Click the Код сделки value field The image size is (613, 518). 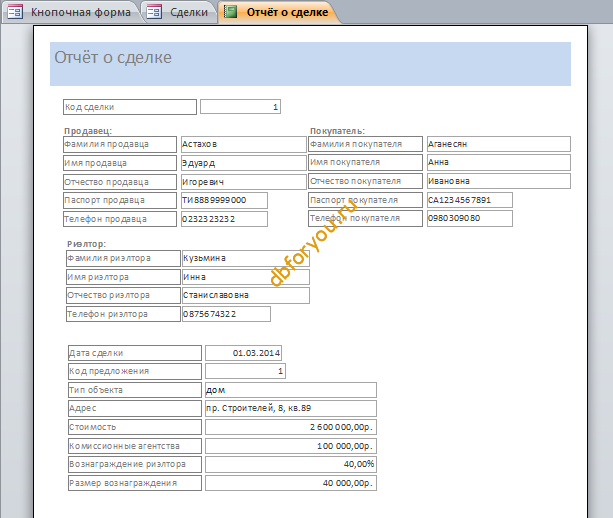[x=240, y=107]
